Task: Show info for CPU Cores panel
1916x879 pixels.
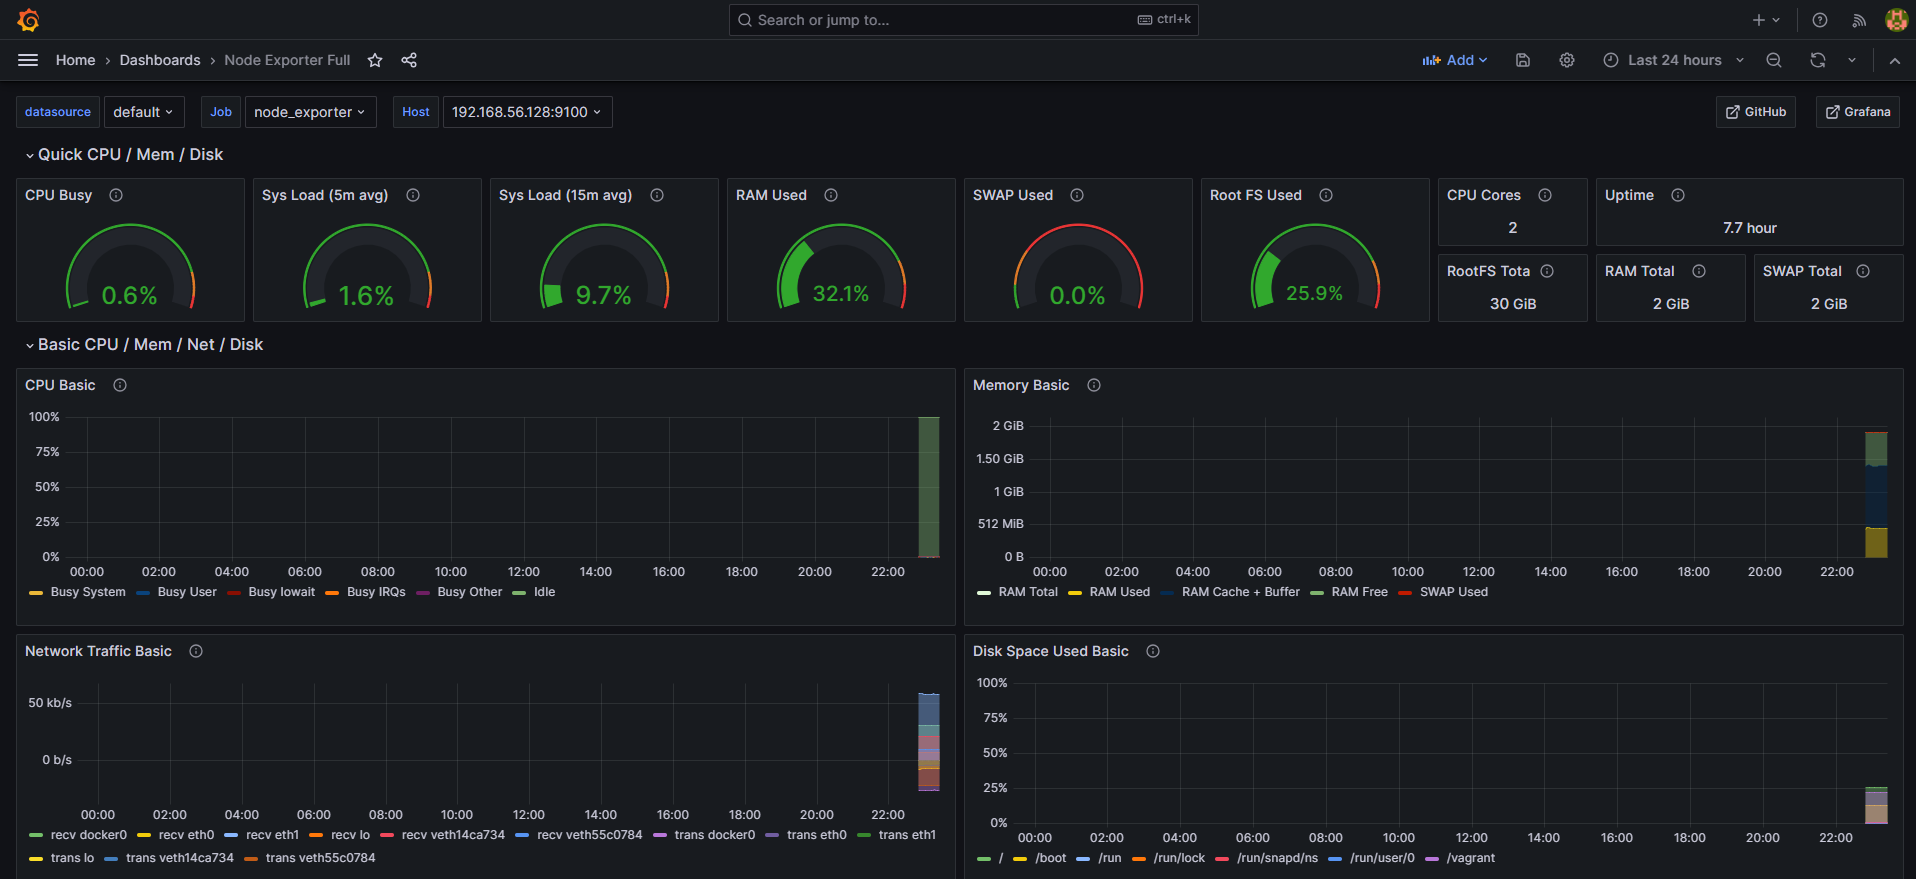Action: point(1545,195)
